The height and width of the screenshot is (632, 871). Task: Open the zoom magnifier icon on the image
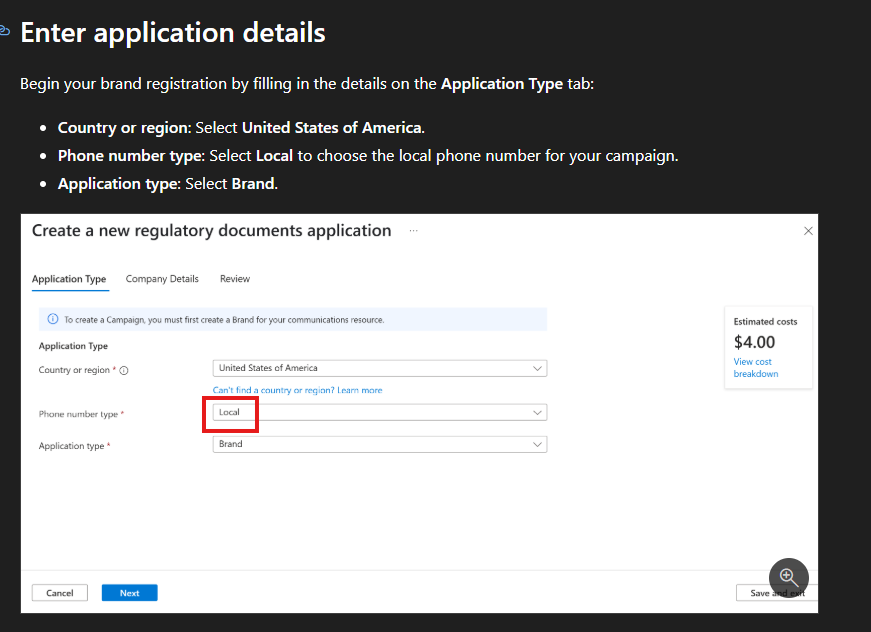pyautogui.click(x=788, y=578)
